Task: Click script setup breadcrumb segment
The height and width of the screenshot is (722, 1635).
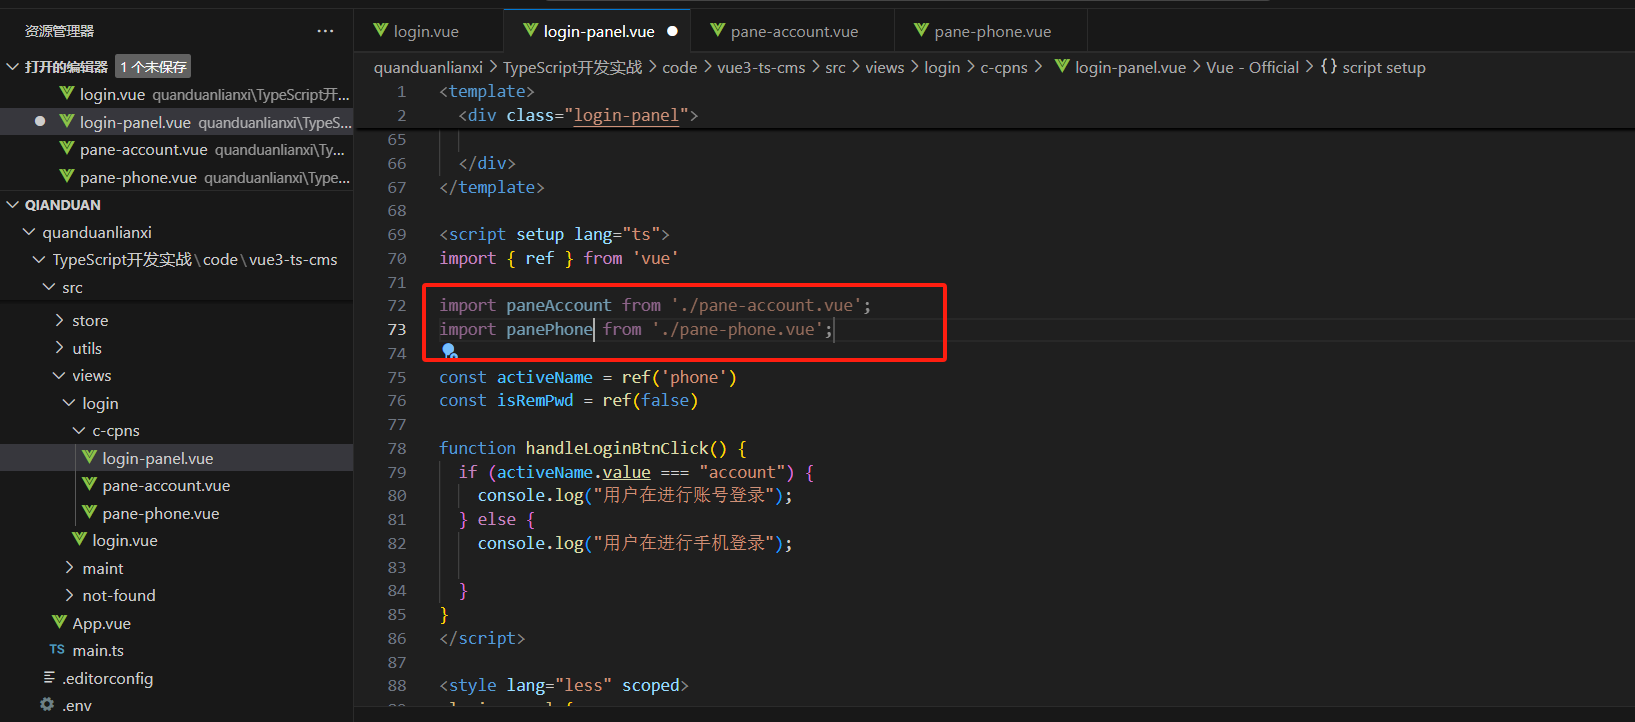Action: [x=1384, y=67]
